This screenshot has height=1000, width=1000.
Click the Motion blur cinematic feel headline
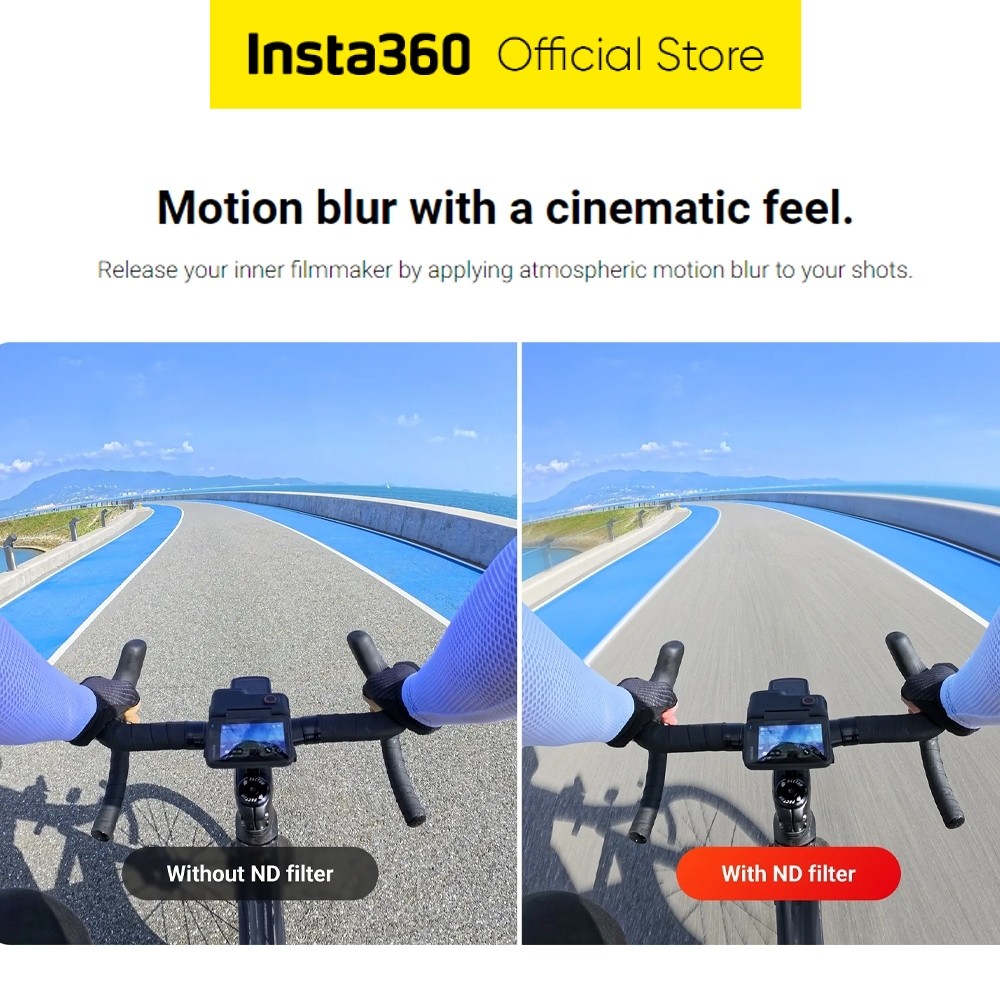tap(504, 208)
